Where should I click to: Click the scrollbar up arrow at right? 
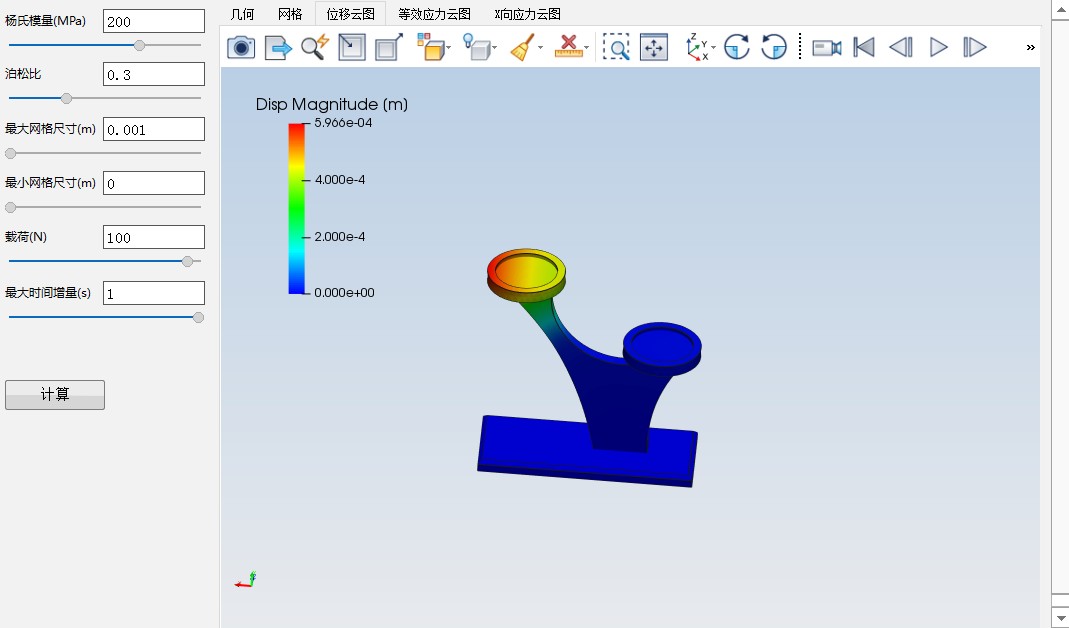click(x=1060, y=10)
